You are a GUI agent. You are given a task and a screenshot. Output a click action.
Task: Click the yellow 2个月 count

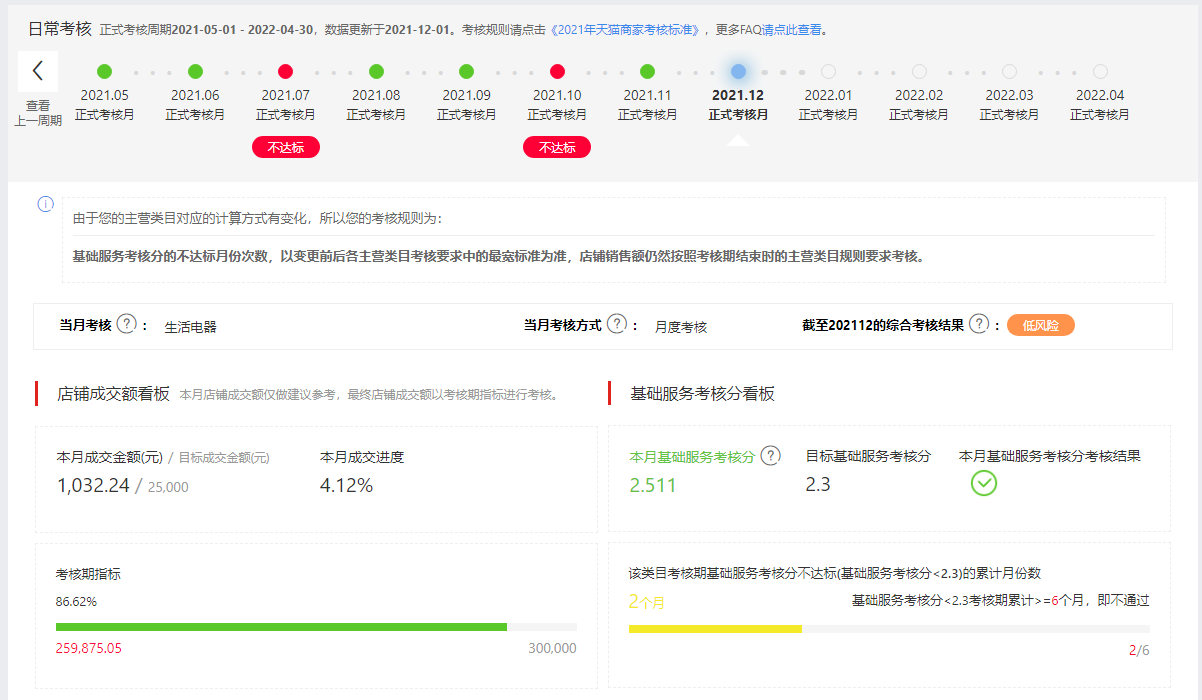click(x=647, y=601)
